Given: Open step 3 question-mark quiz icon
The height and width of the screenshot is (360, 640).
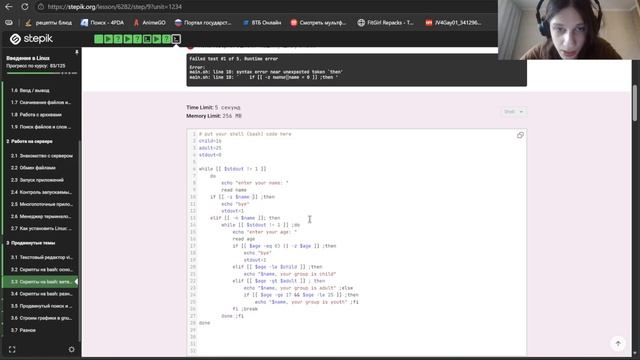Looking at the screenshot, I should (118, 39).
